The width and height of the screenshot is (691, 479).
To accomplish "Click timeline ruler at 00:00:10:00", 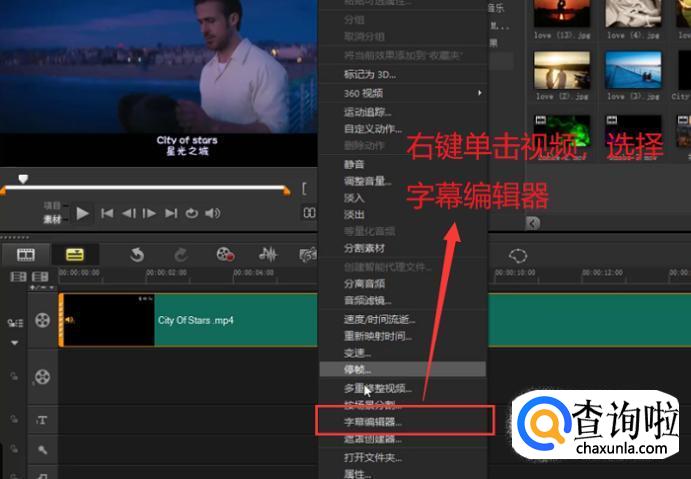I will click(x=515, y=273).
